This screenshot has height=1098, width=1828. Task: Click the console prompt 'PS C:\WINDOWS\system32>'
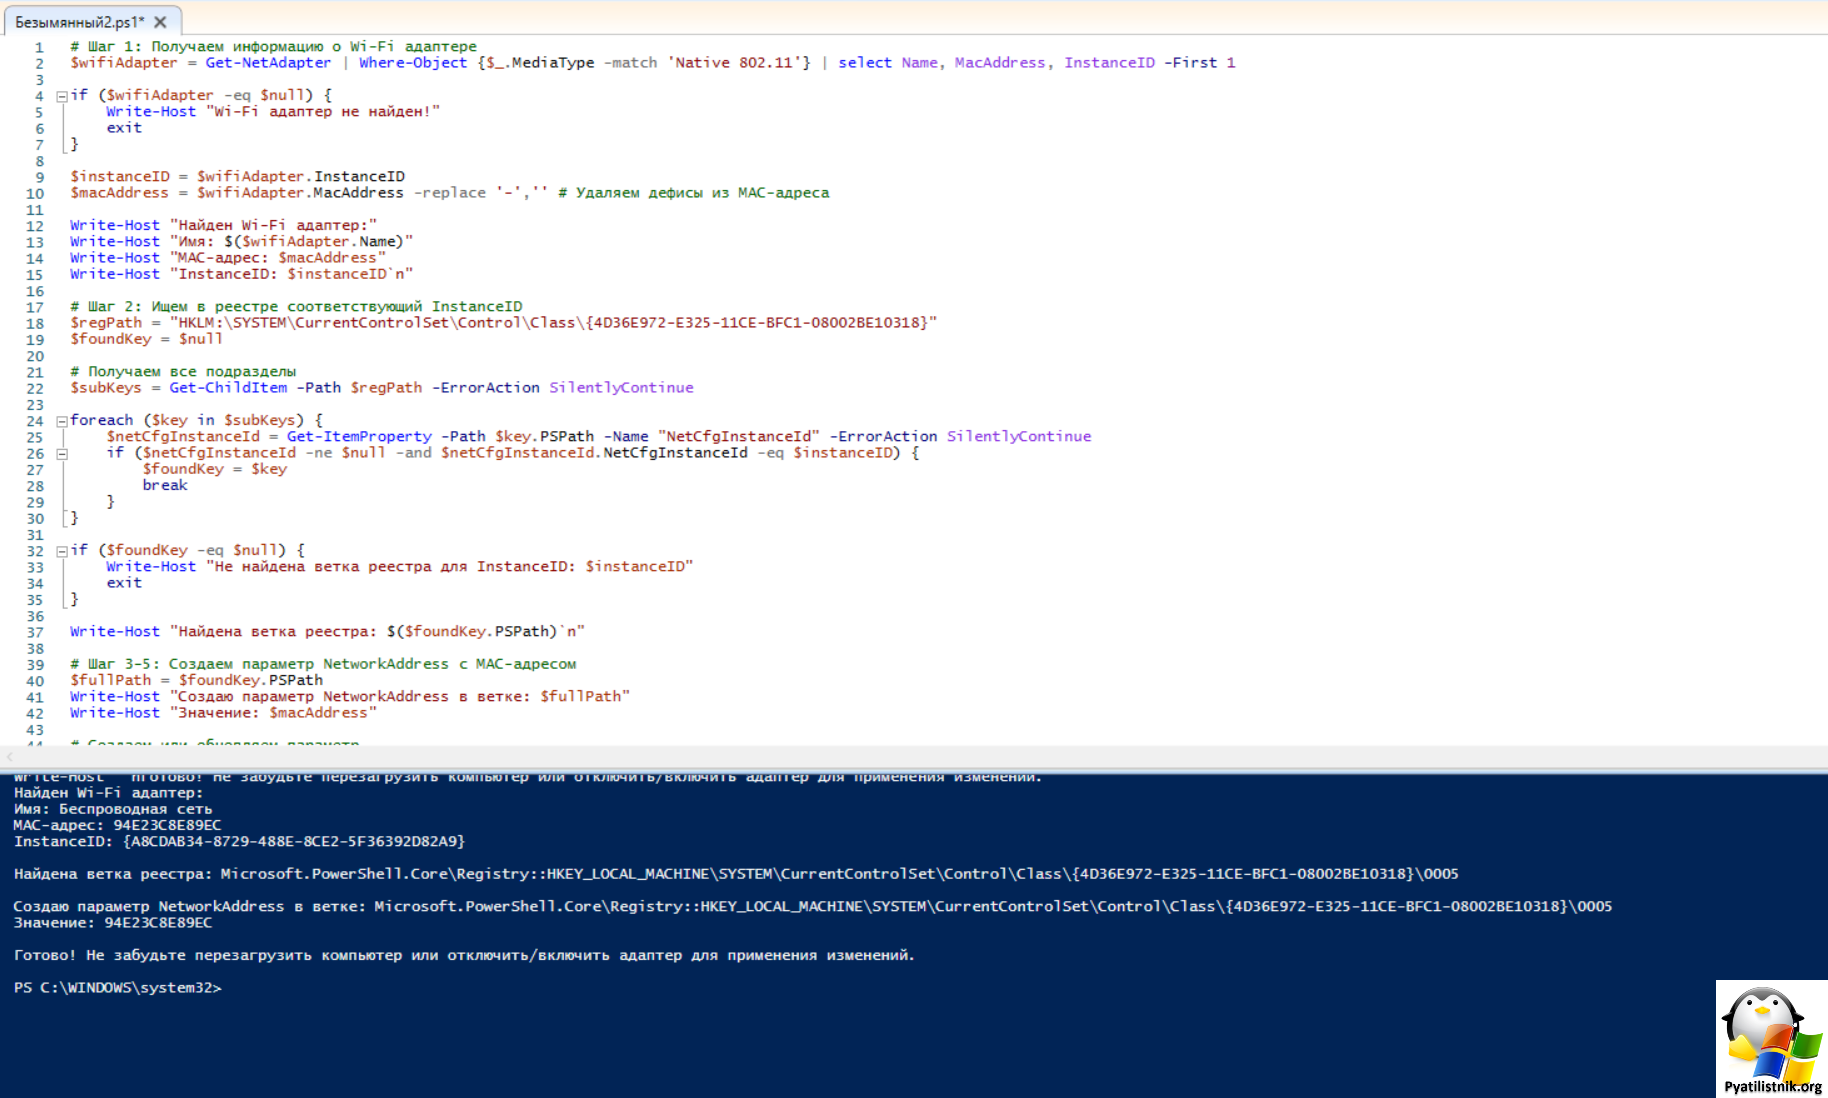[118, 987]
